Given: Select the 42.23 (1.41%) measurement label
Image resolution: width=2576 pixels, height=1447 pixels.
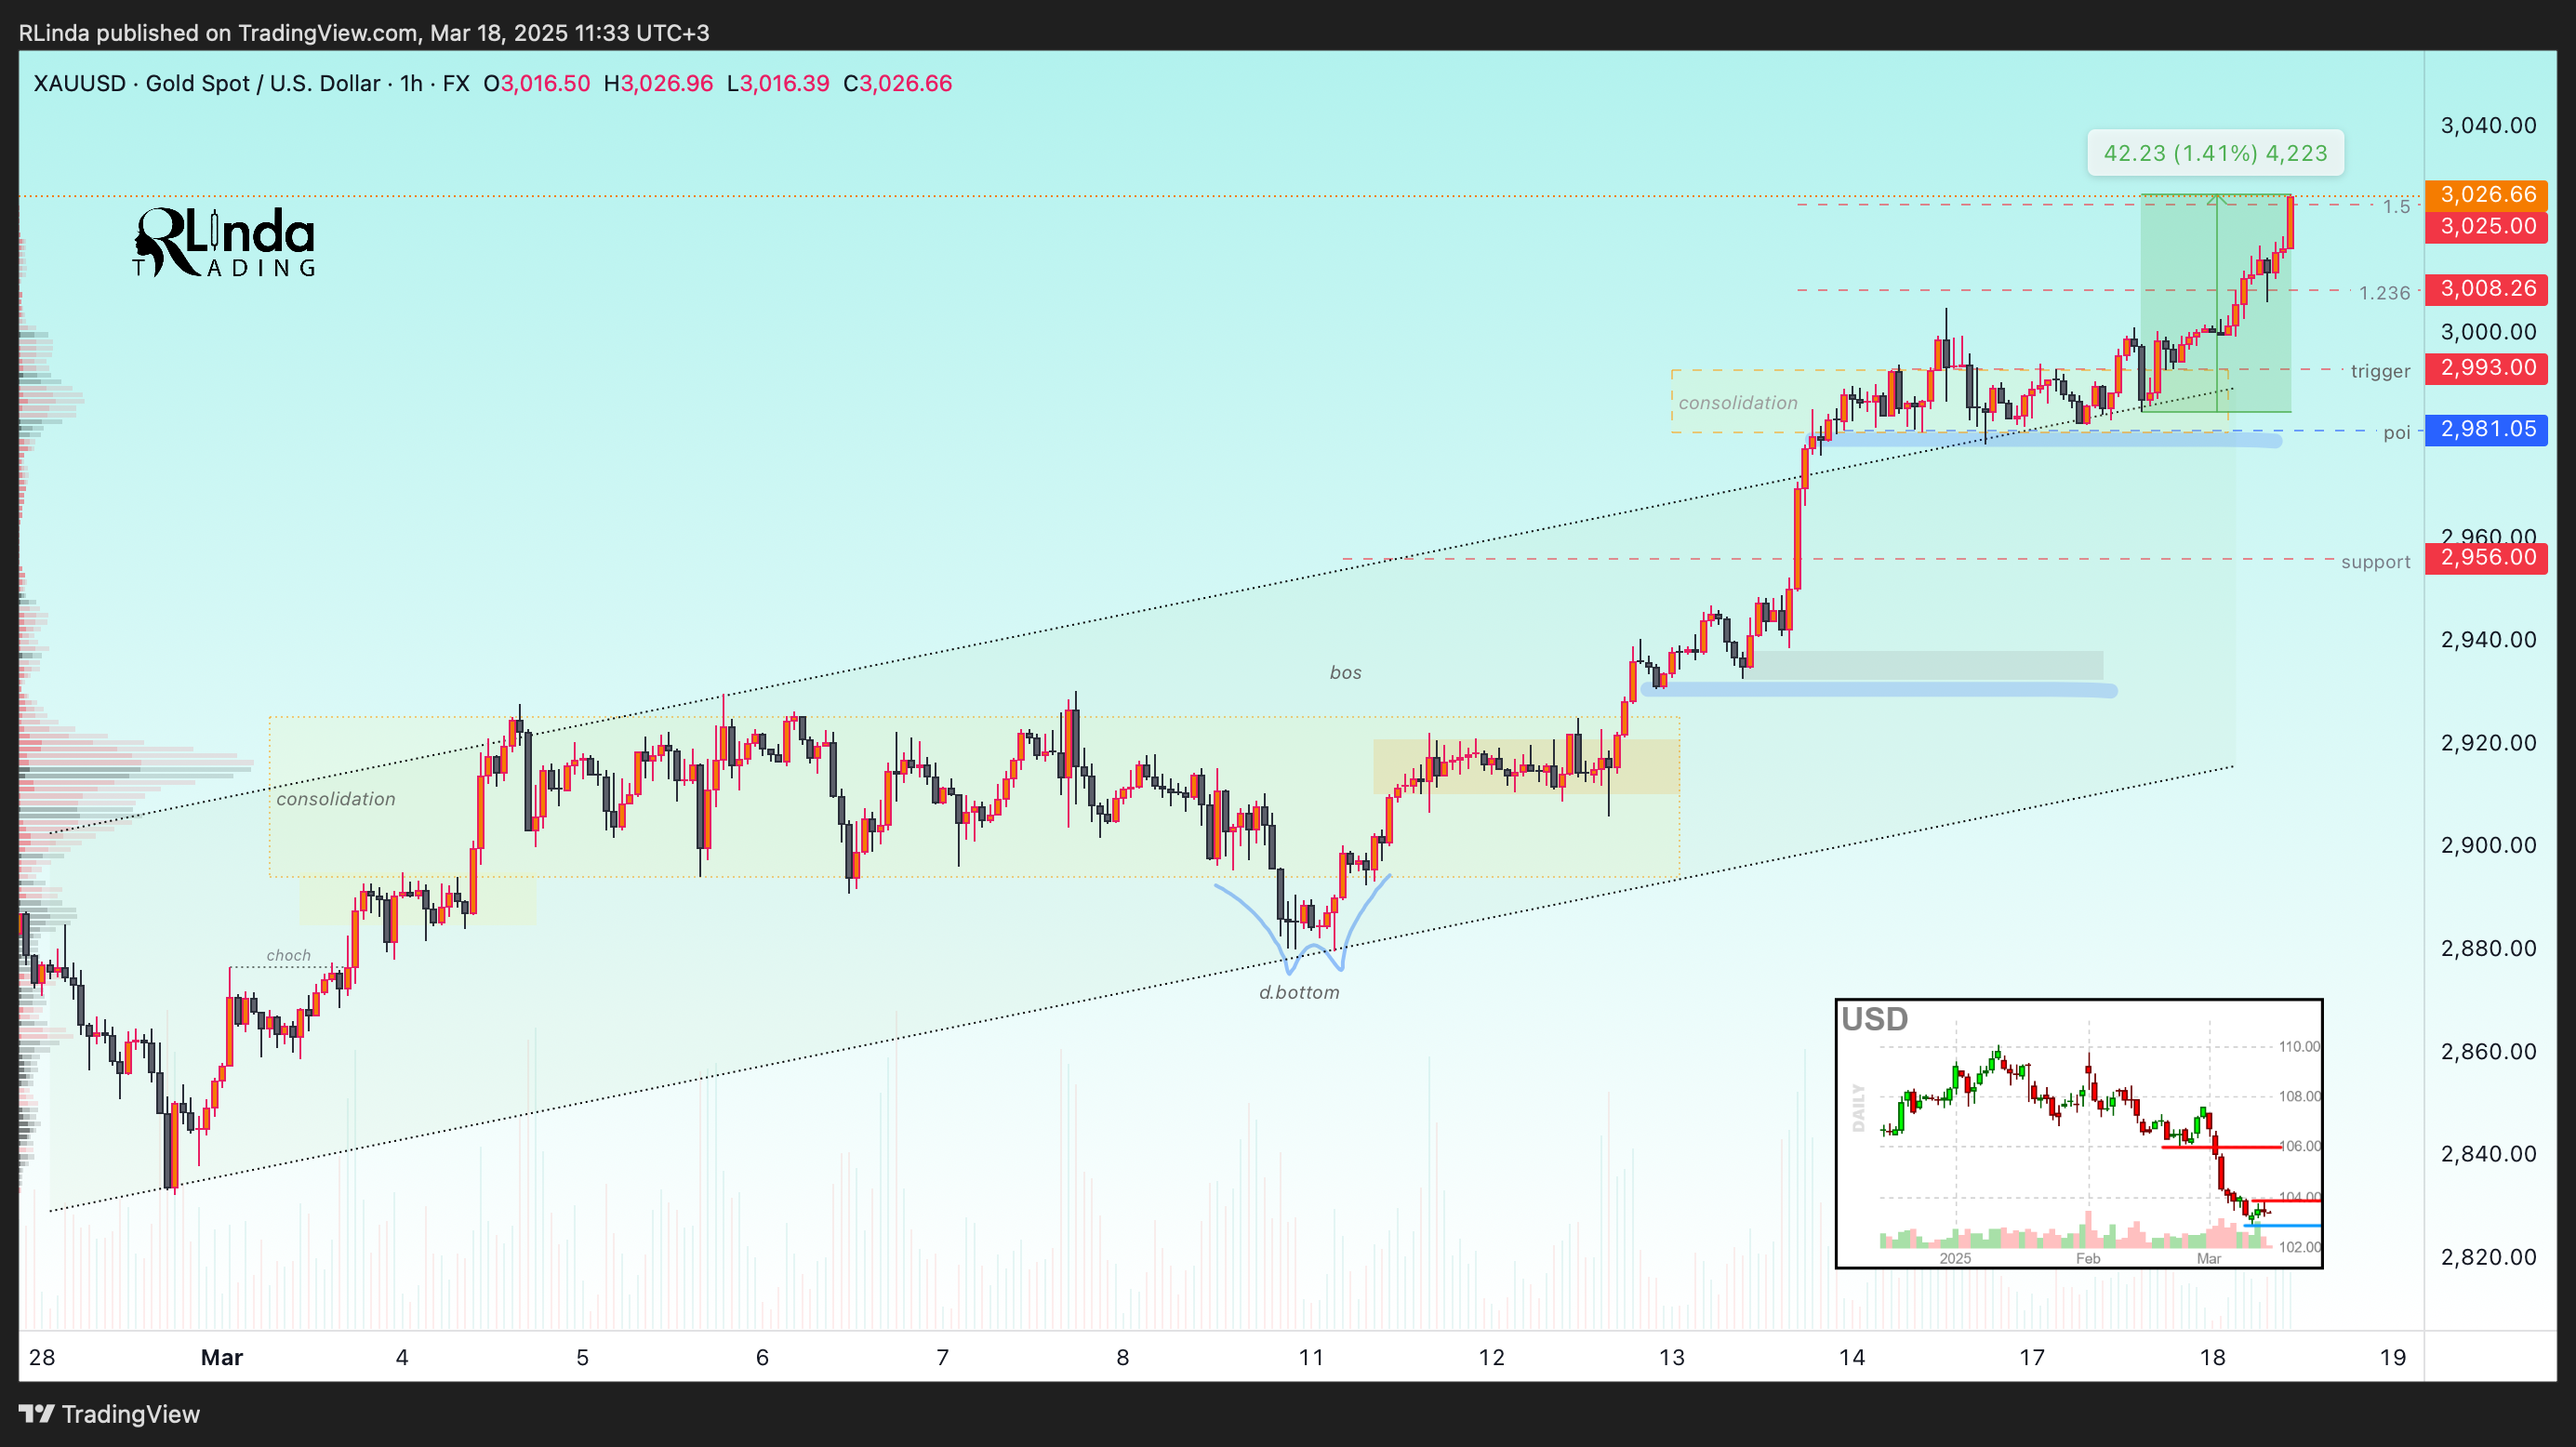Looking at the screenshot, I should [x=2215, y=153].
